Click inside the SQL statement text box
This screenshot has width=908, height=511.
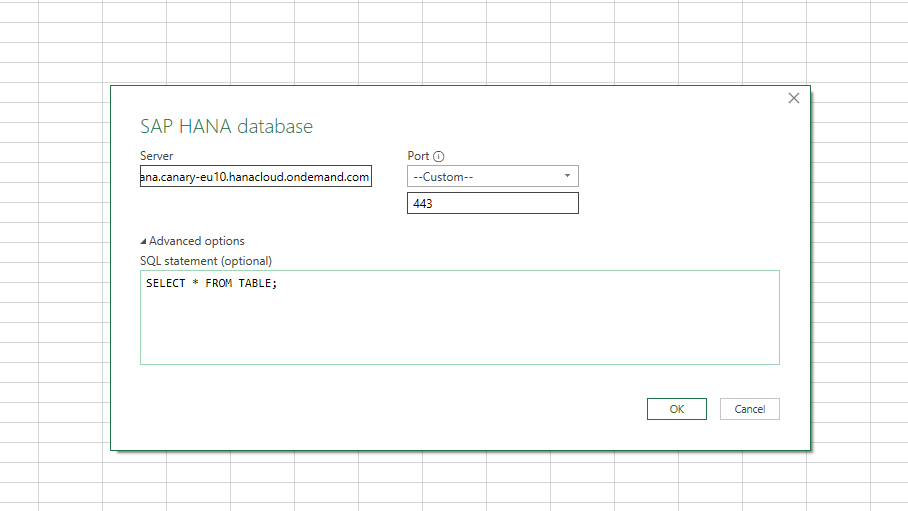click(460, 317)
